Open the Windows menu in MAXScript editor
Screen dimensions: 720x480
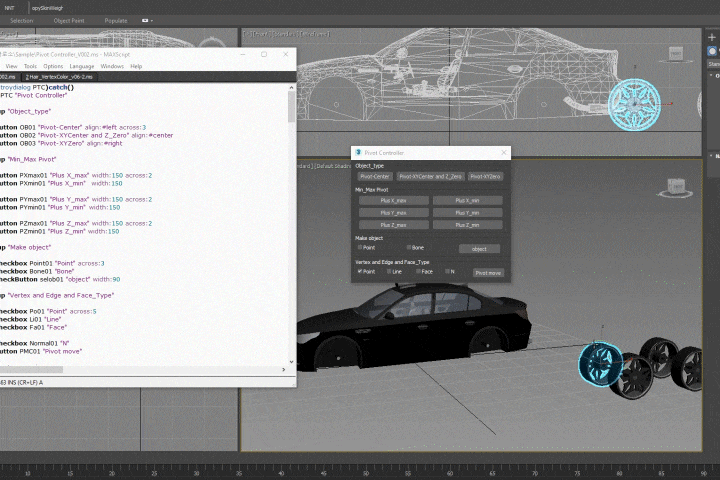tap(112, 66)
